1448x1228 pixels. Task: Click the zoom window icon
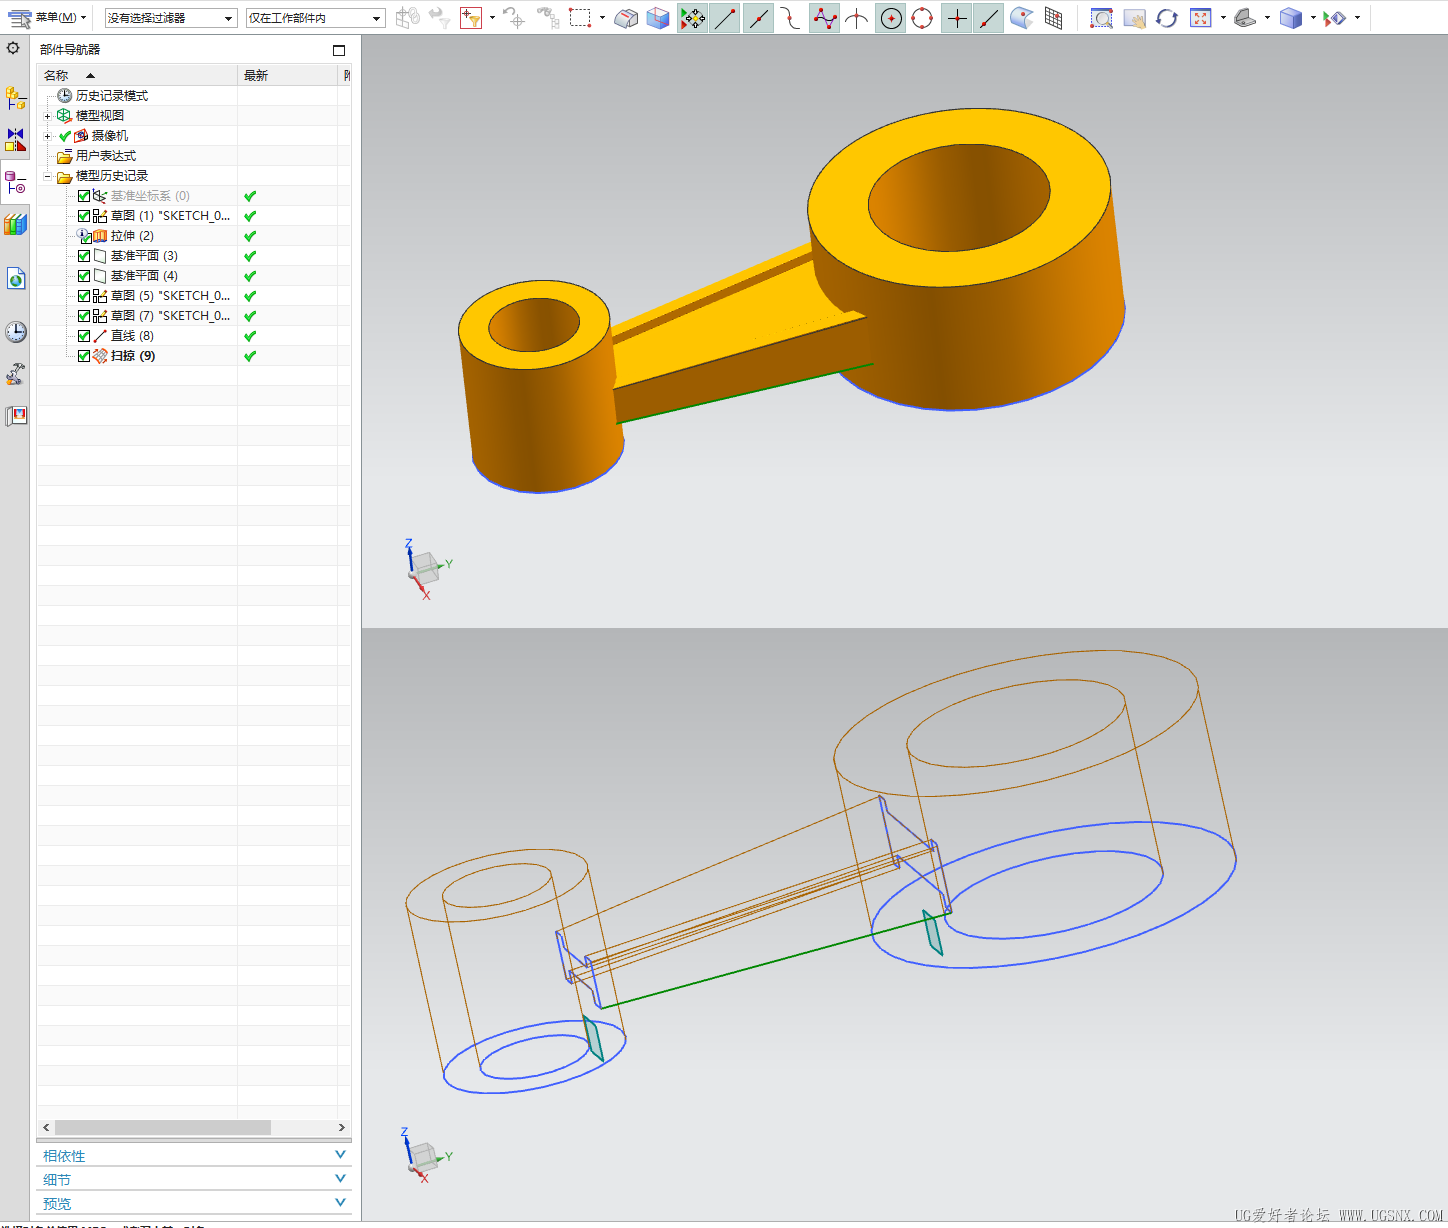coord(1101,18)
